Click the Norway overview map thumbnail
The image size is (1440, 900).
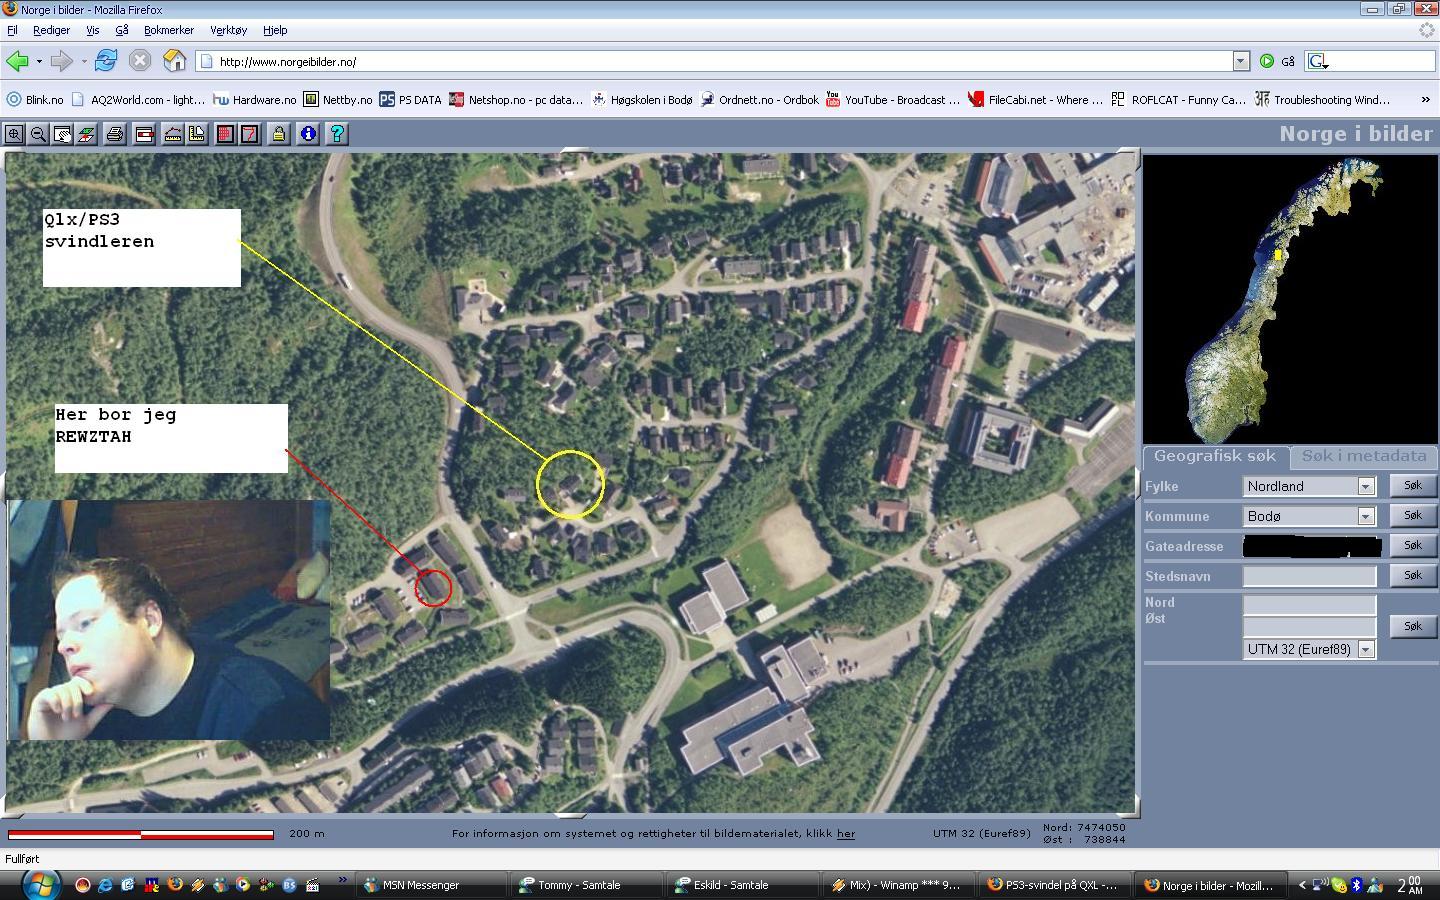pos(1290,299)
